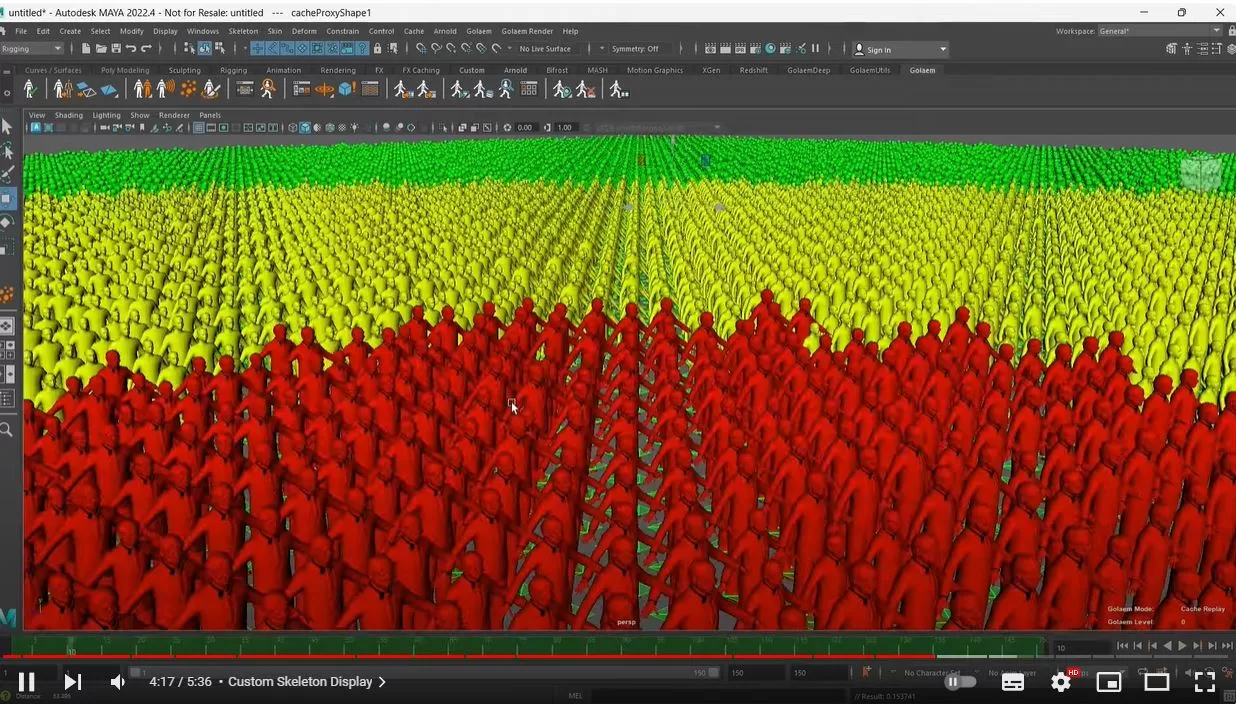
Task: Open YouTube settings gear
Action: point(1060,682)
